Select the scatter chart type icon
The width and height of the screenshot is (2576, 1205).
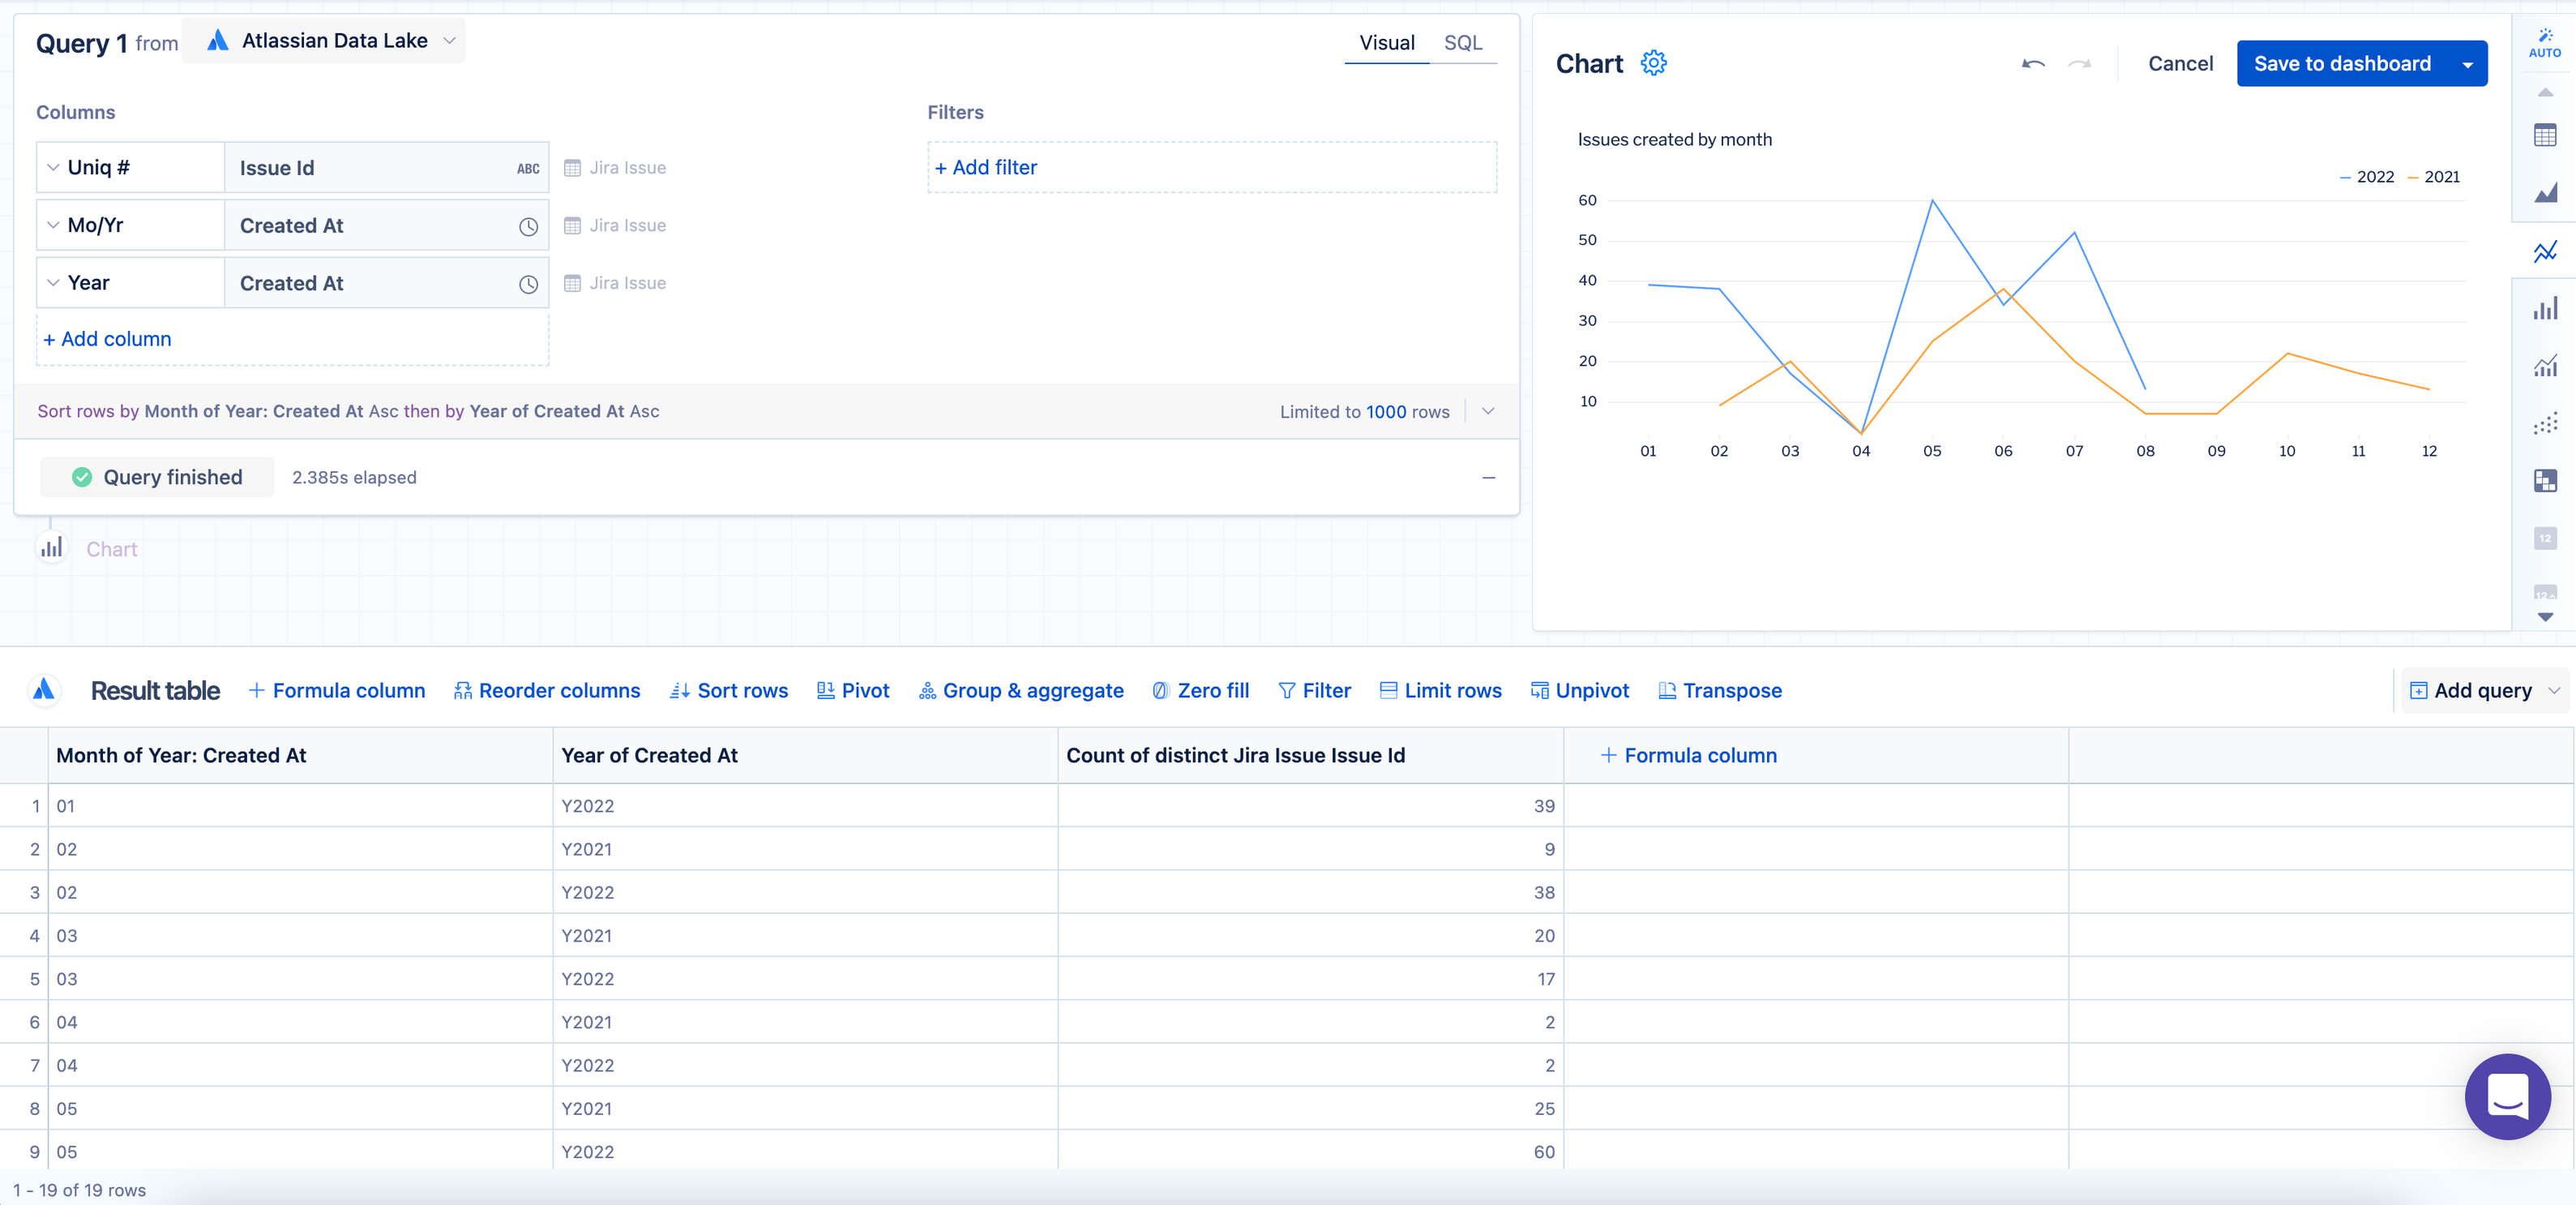(x=2545, y=424)
